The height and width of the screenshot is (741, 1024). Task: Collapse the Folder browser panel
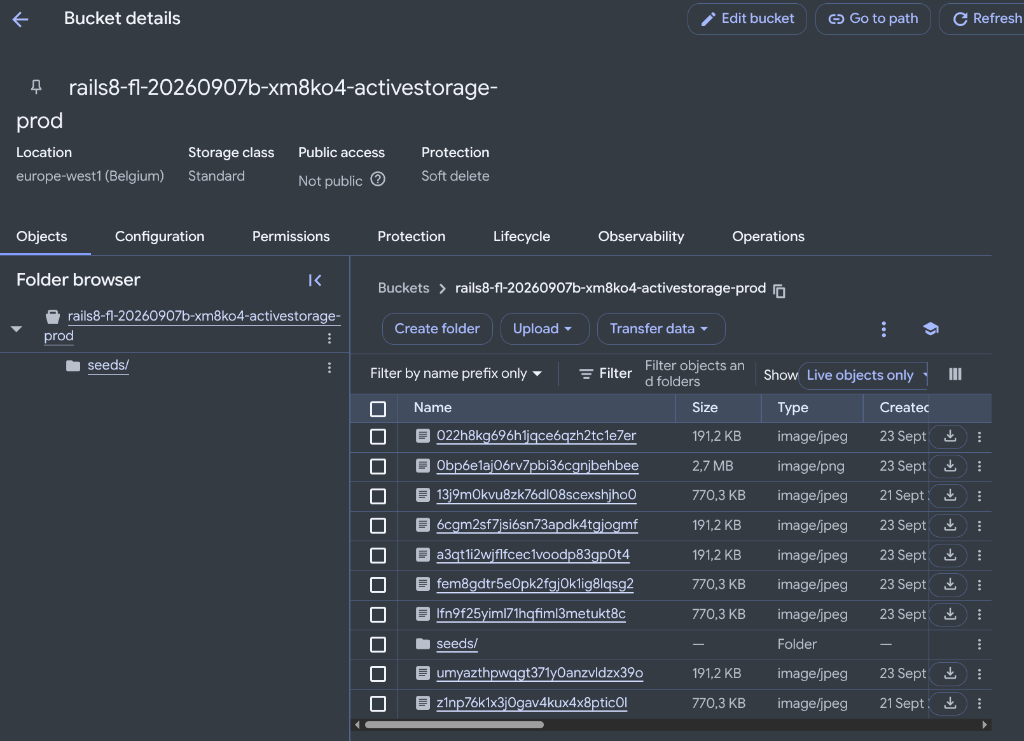coord(315,280)
